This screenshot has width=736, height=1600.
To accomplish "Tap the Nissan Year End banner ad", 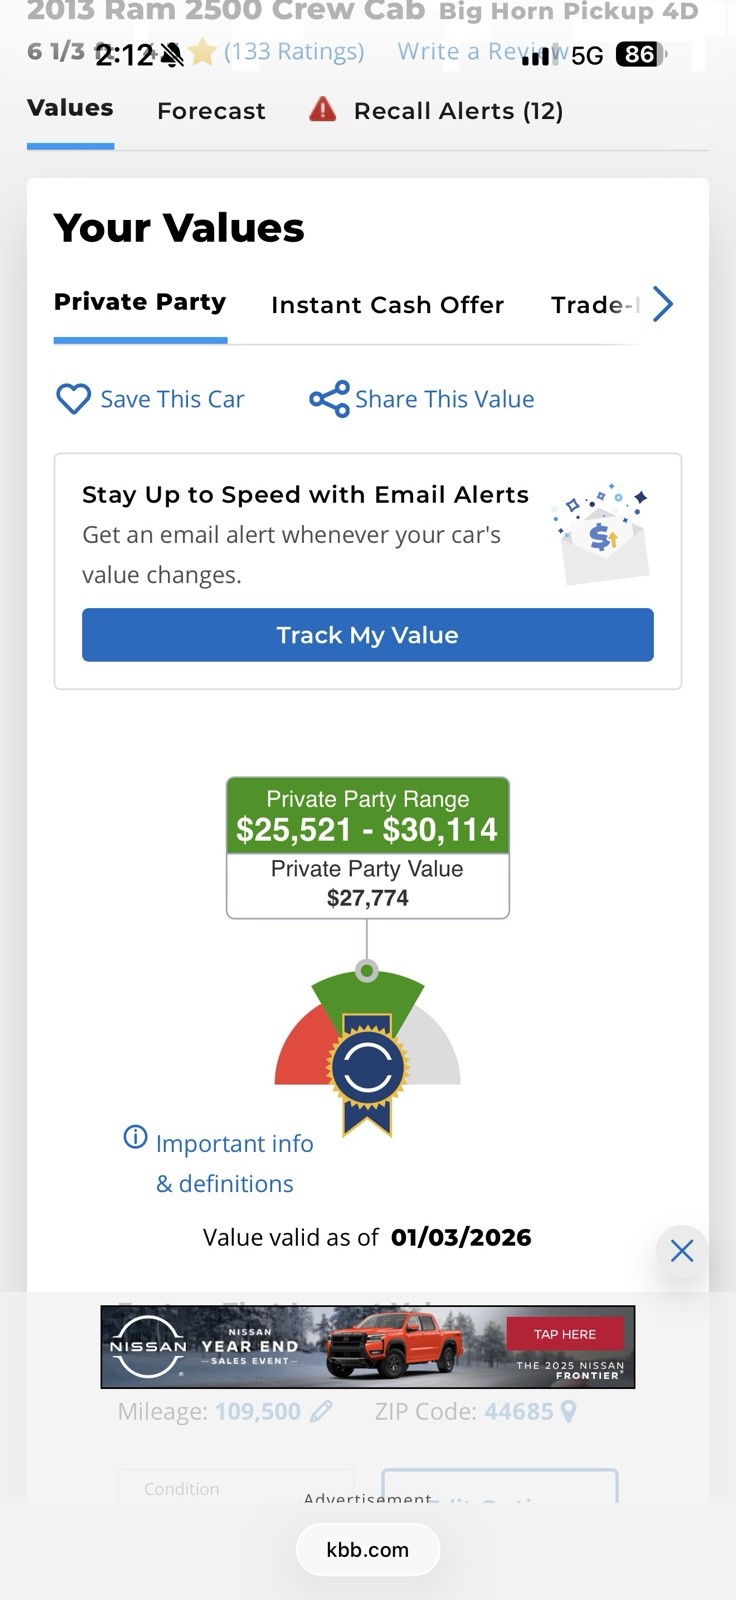I will pyautogui.click(x=367, y=1346).
